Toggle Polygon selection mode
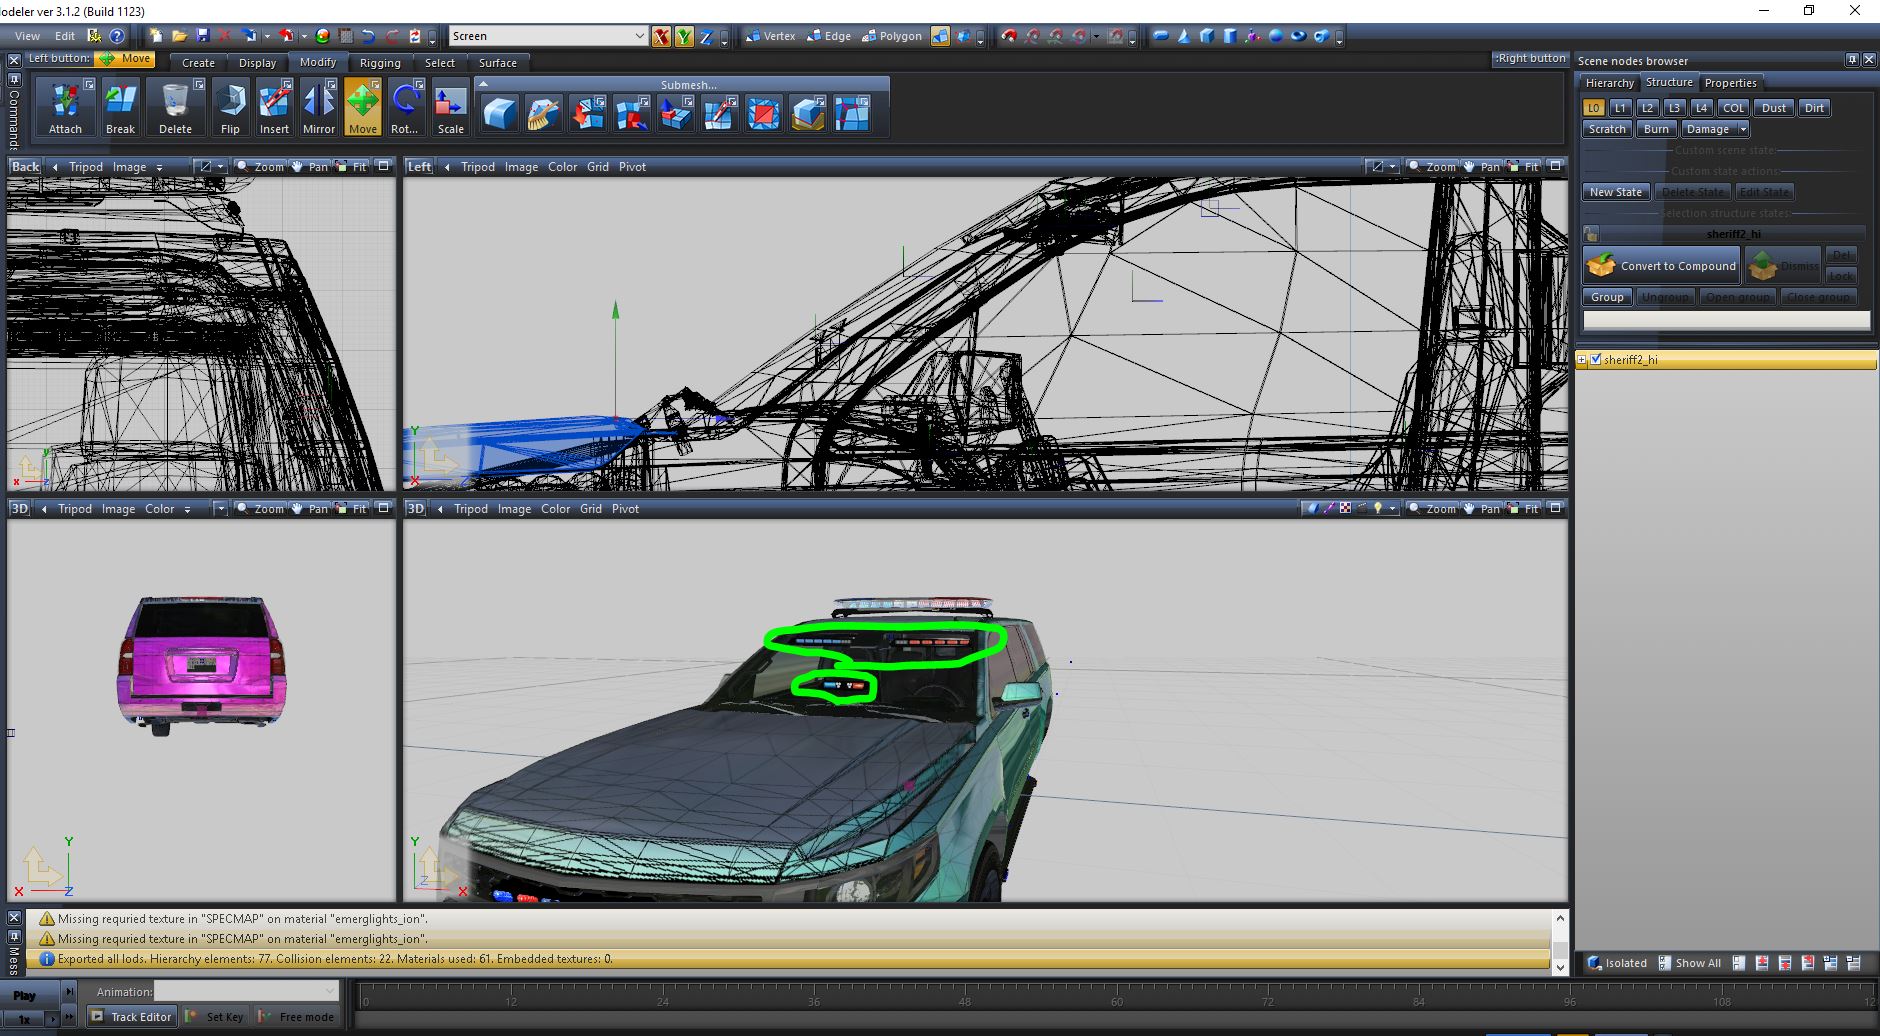 coord(891,36)
